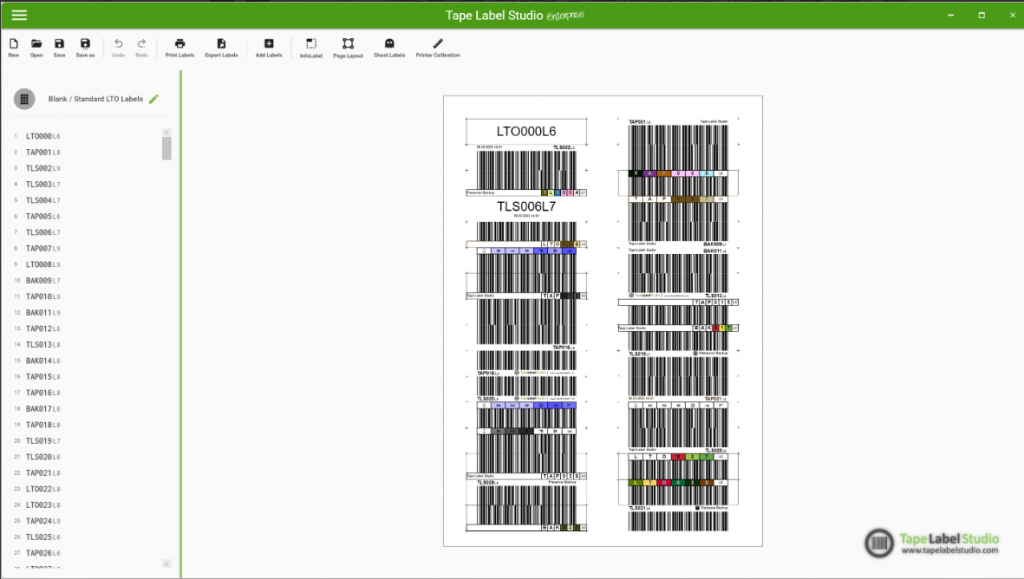Select label BAK009 L7 in the list
The height and width of the screenshot is (579, 1024).
[43, 281]
